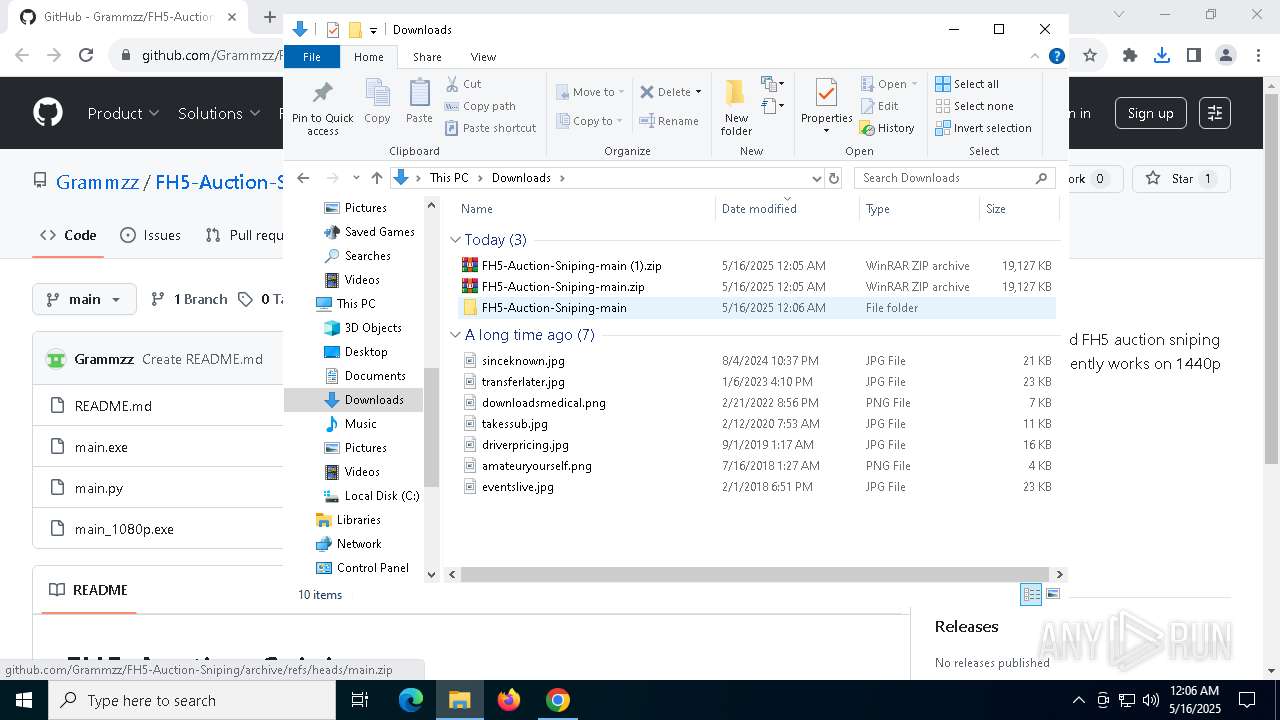Collapse the Today (3) group
Screen dimensions: 1280x720
(455, 240)
